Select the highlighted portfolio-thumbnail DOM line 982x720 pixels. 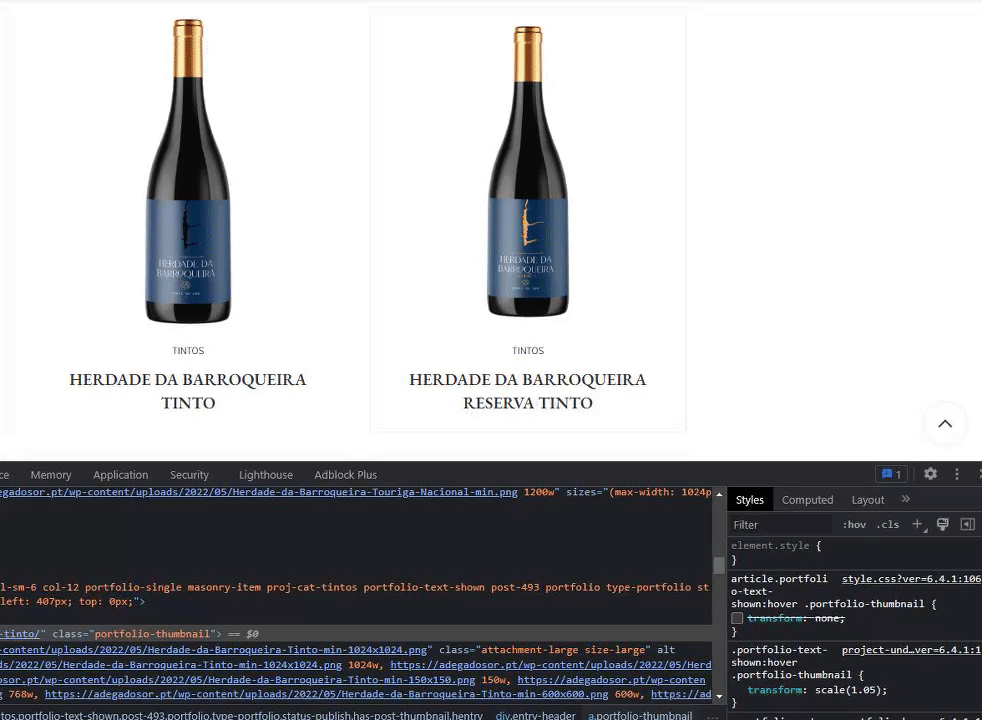356,634
